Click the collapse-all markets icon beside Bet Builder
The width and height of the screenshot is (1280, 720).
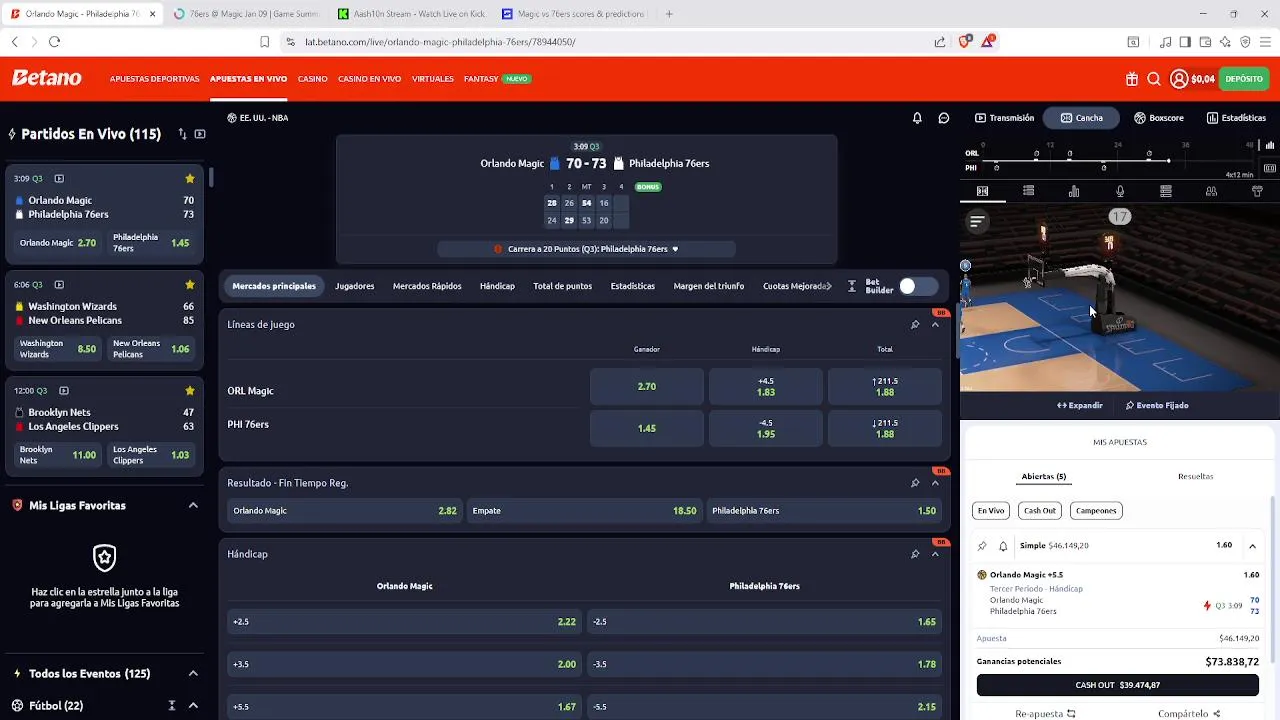[852, 286]
